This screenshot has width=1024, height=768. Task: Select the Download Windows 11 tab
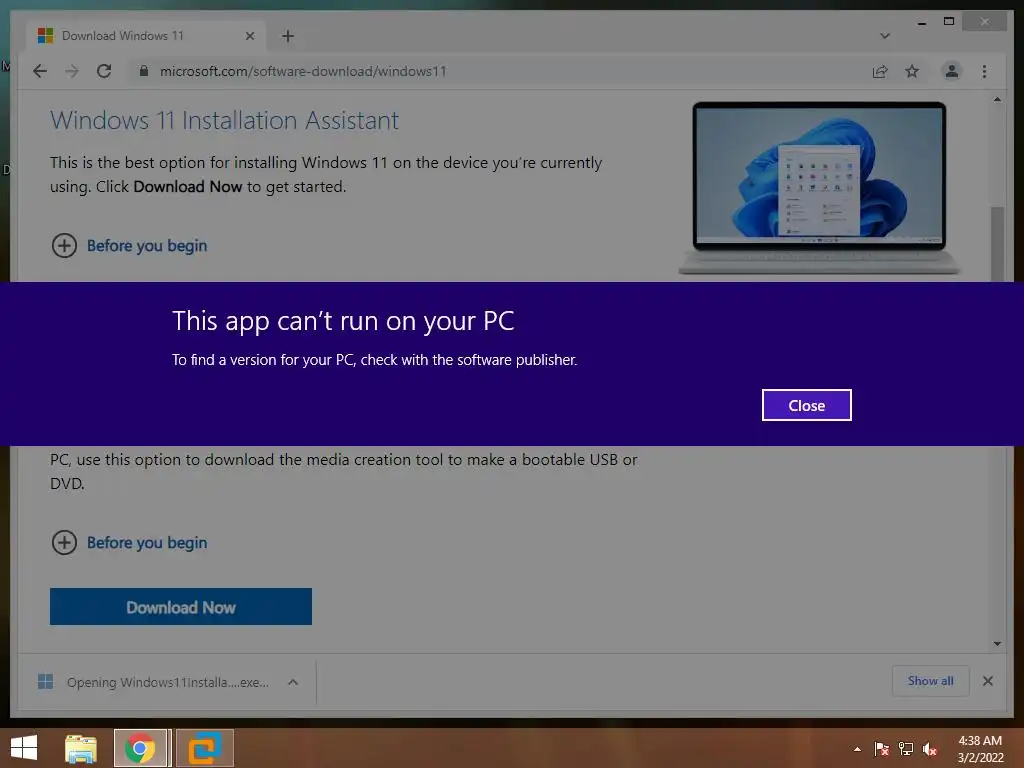coord(145,36)
